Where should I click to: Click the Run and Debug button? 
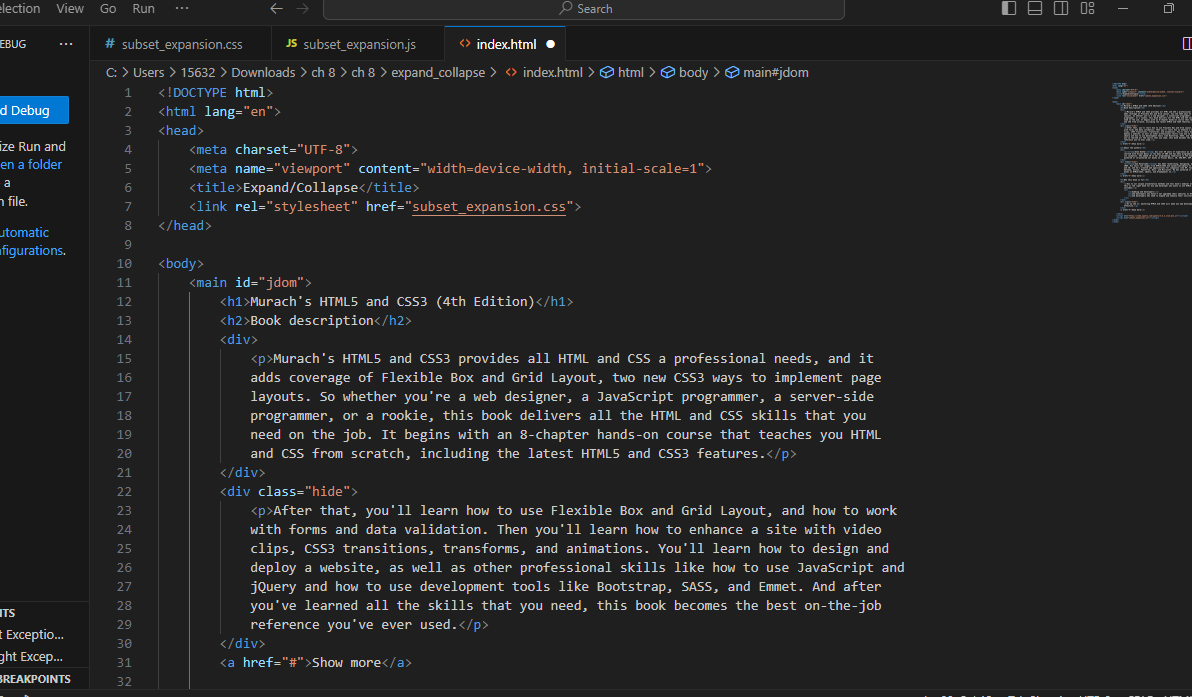(x=34, y=110)
